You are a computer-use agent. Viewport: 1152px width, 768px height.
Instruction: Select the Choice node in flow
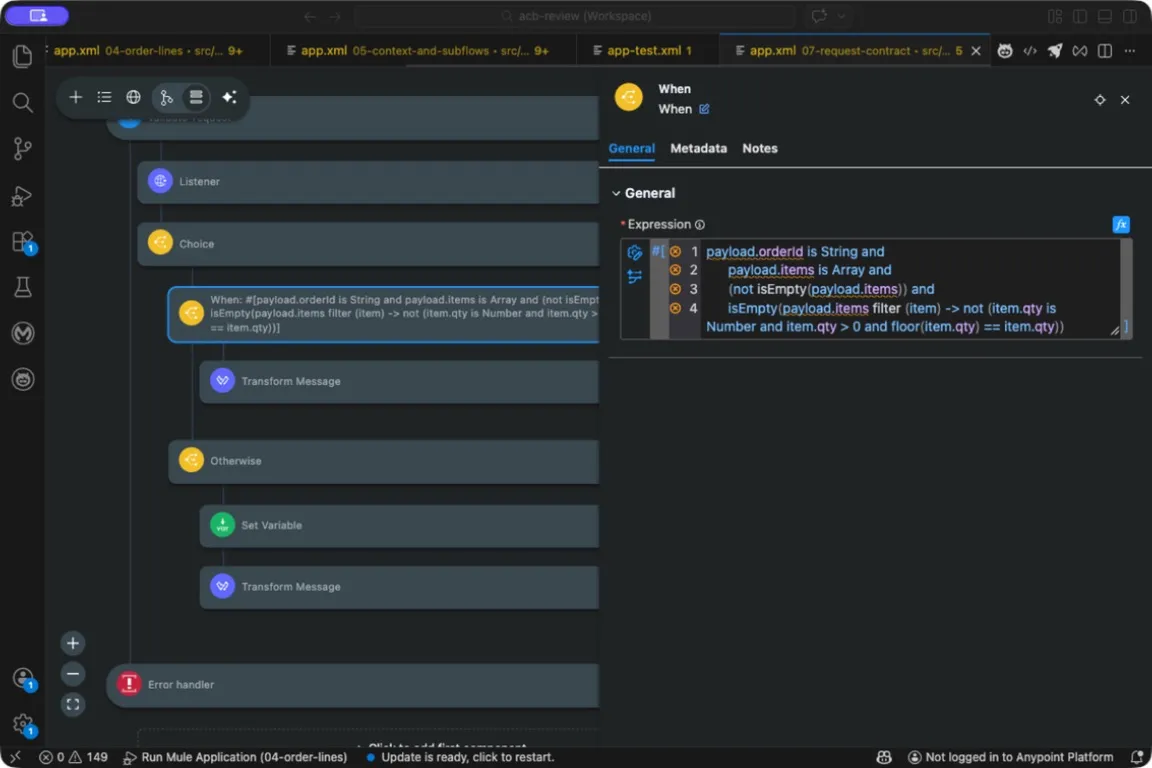pos(368,243)
